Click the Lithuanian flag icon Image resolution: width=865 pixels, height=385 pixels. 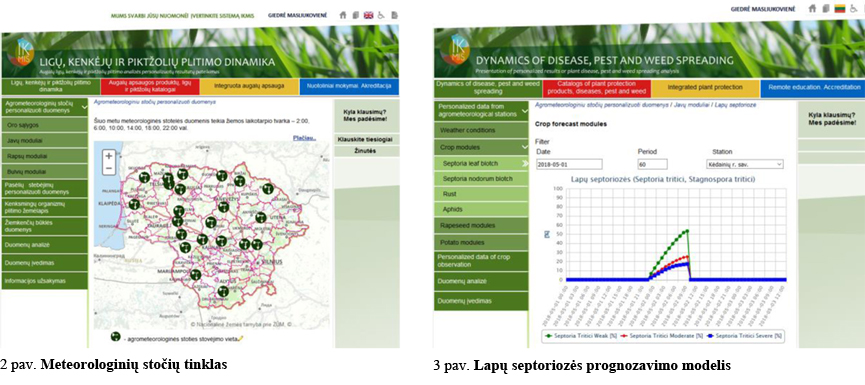click(840, 9)
